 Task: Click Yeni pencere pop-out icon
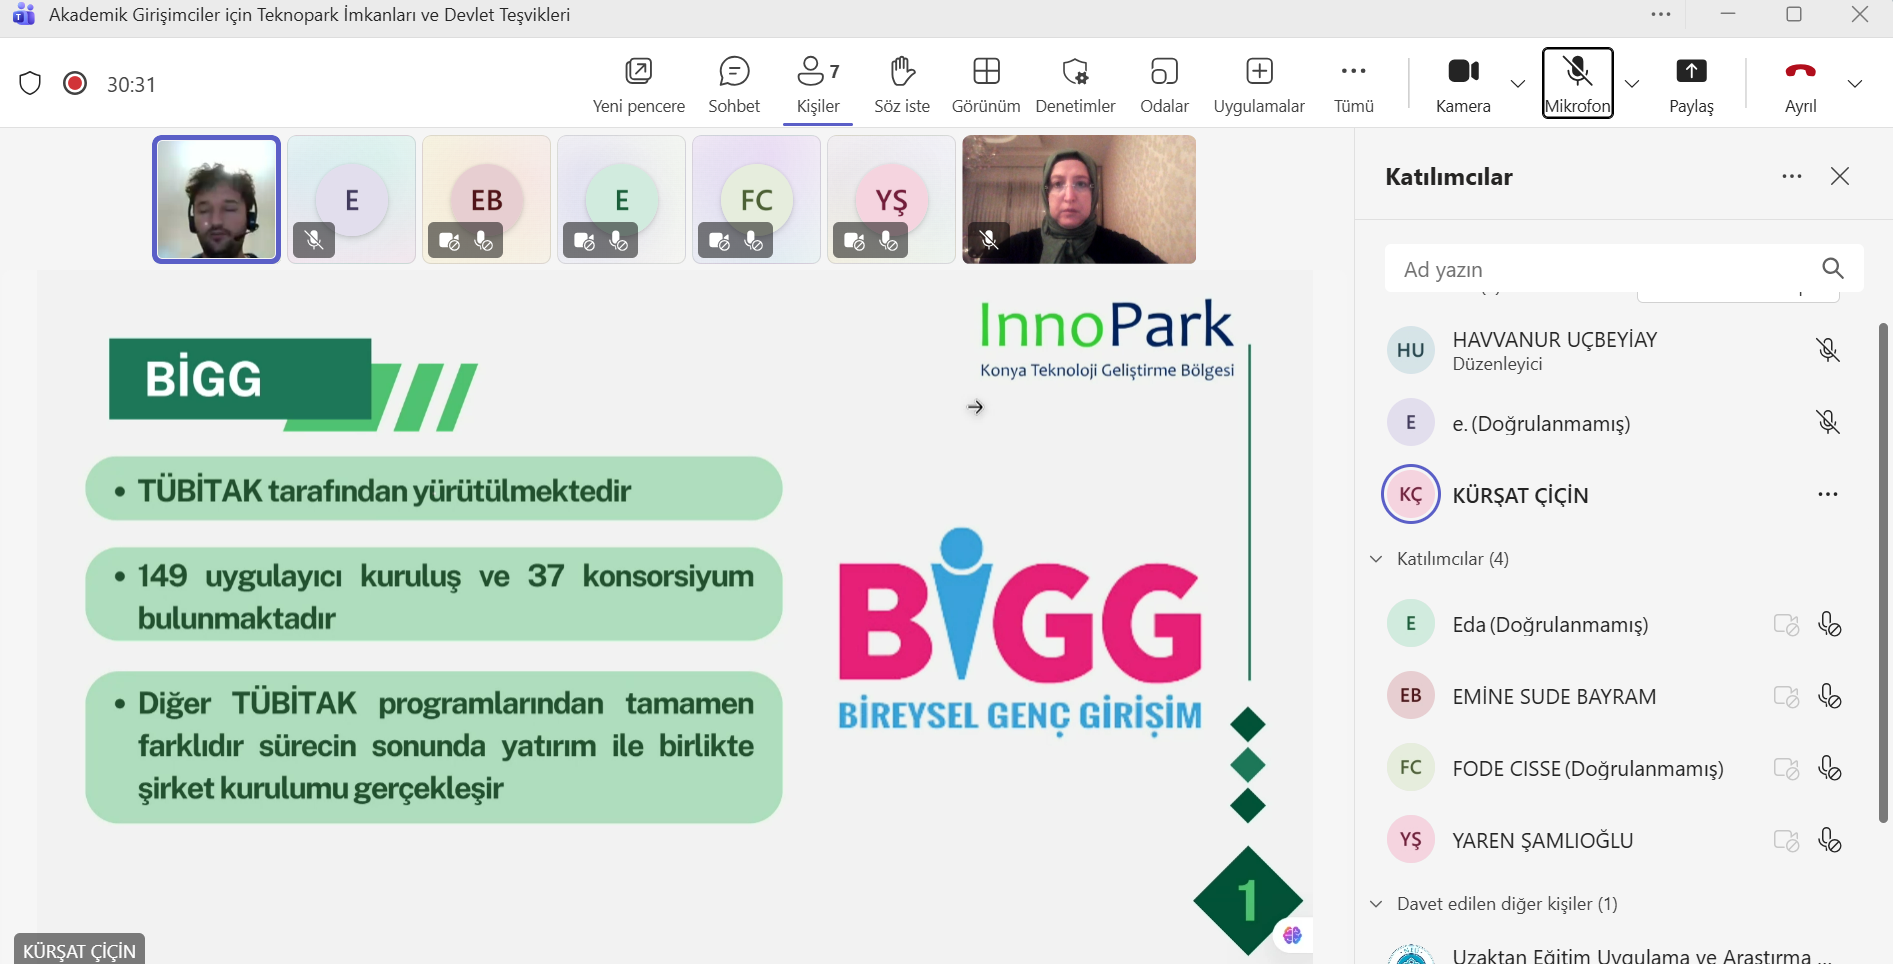638,84
